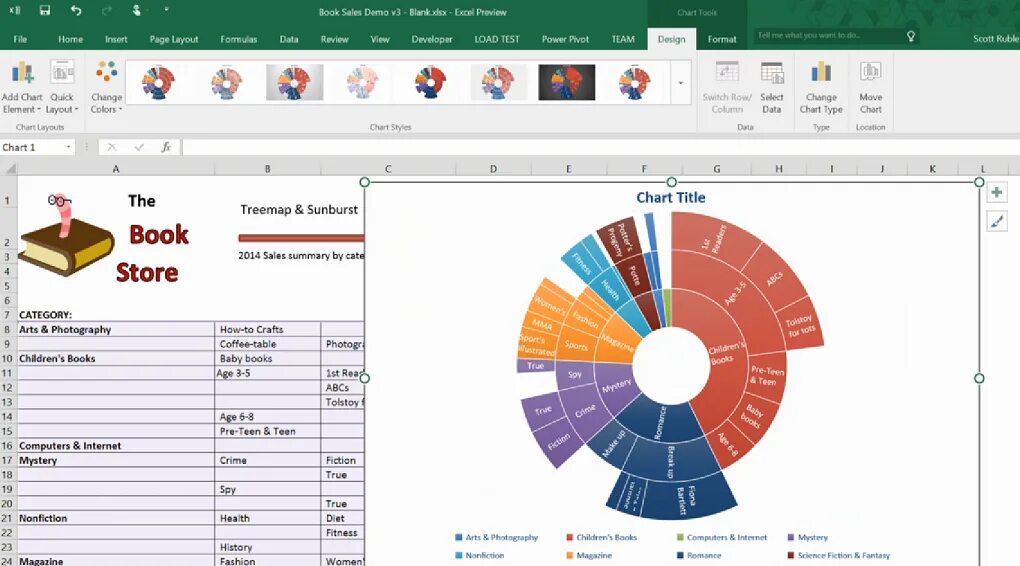
Task: Open the File tab
Action: [x=20, y=39]
